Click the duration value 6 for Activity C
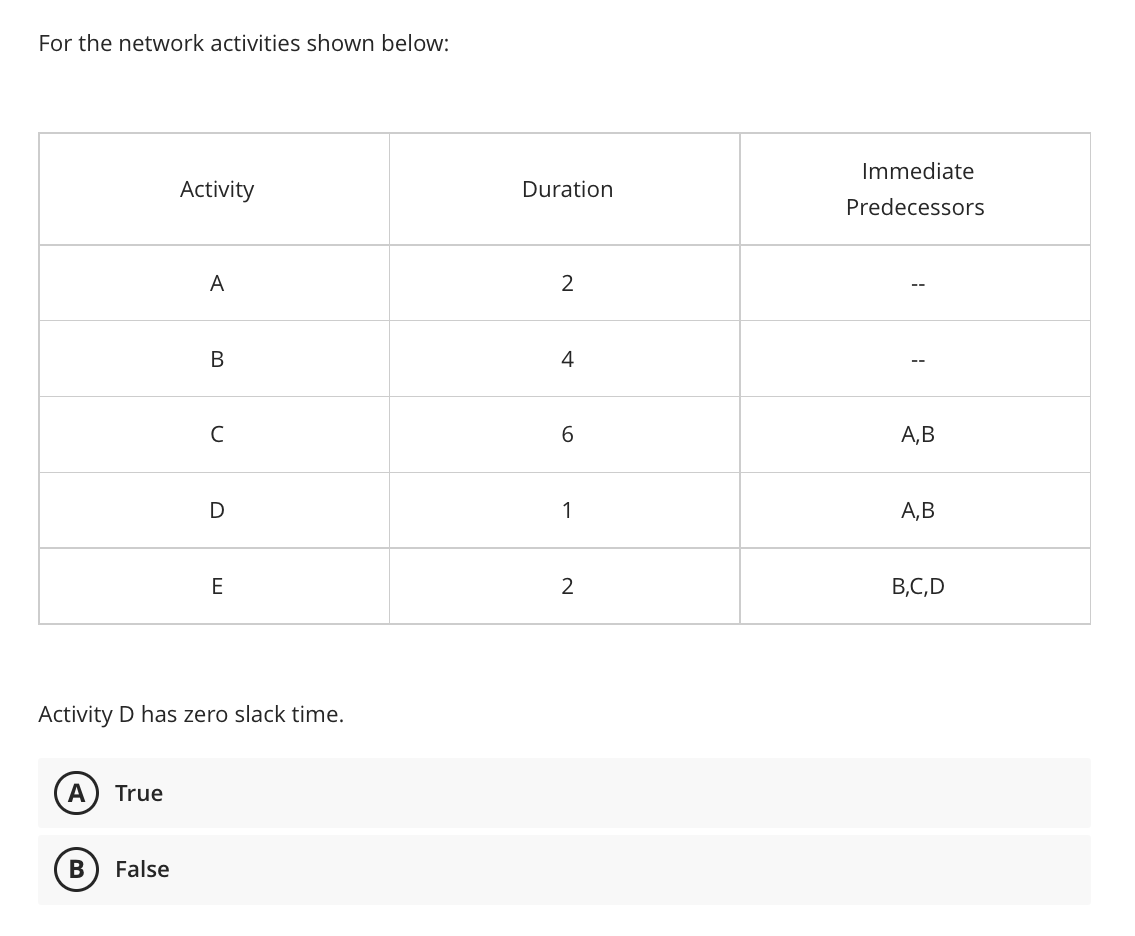The image size is (1135, 936). coord(567,434)
